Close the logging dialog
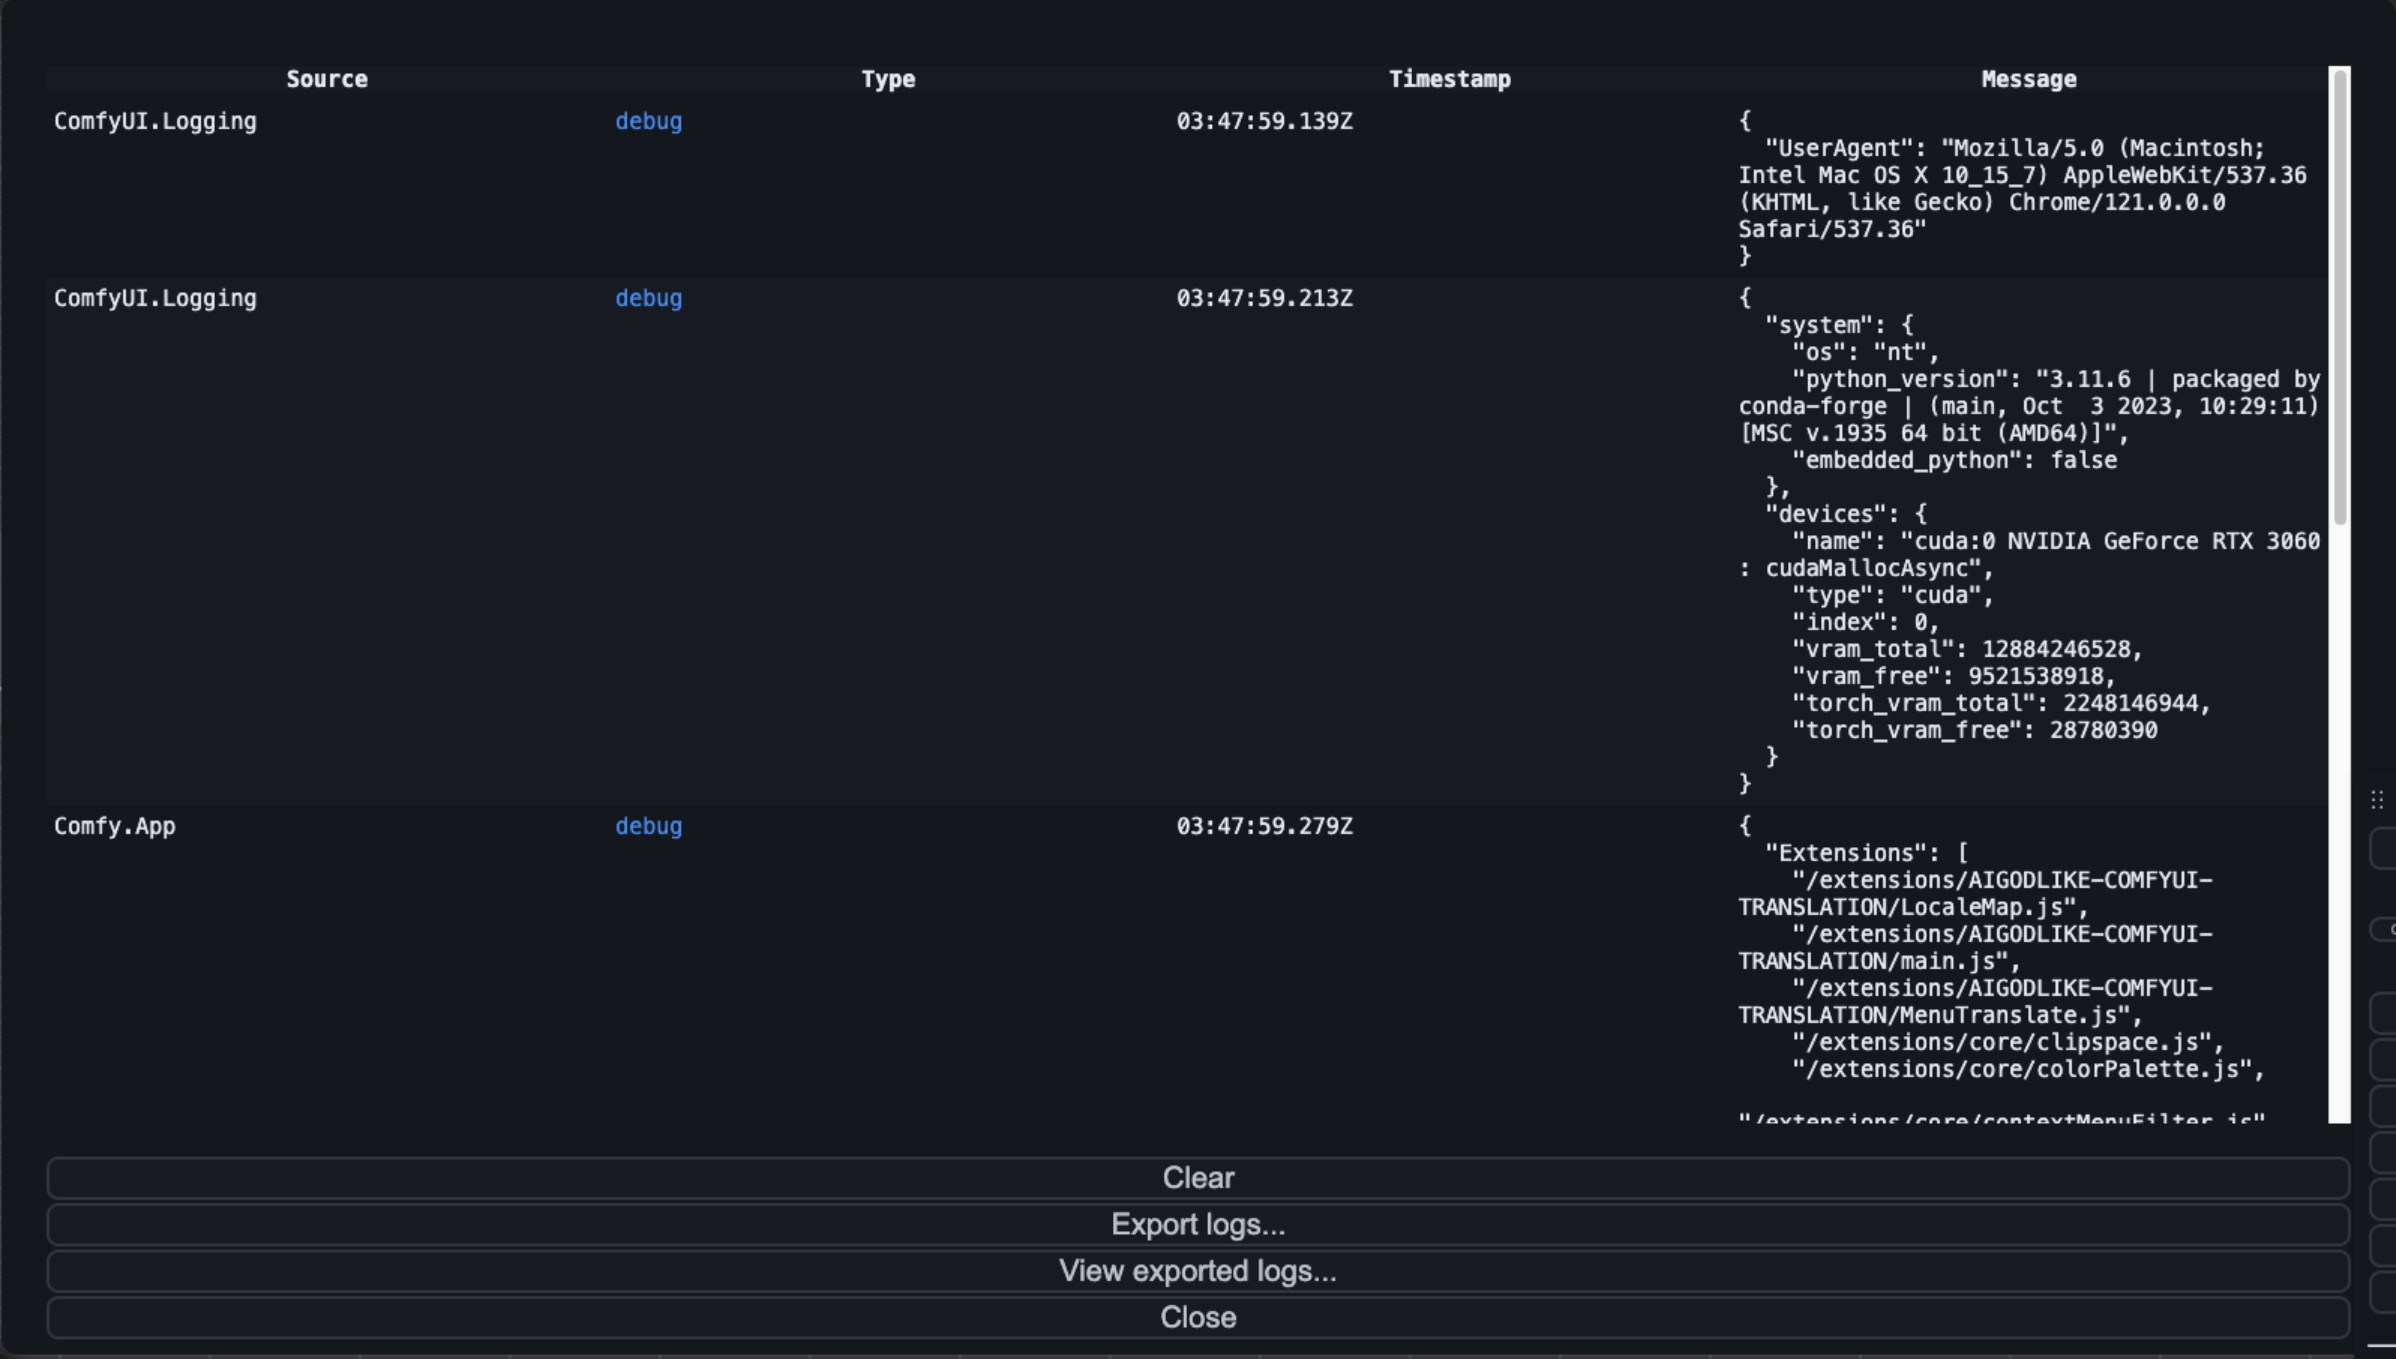This screenshot has width=2396, height=1359. pos(1198,1318)
